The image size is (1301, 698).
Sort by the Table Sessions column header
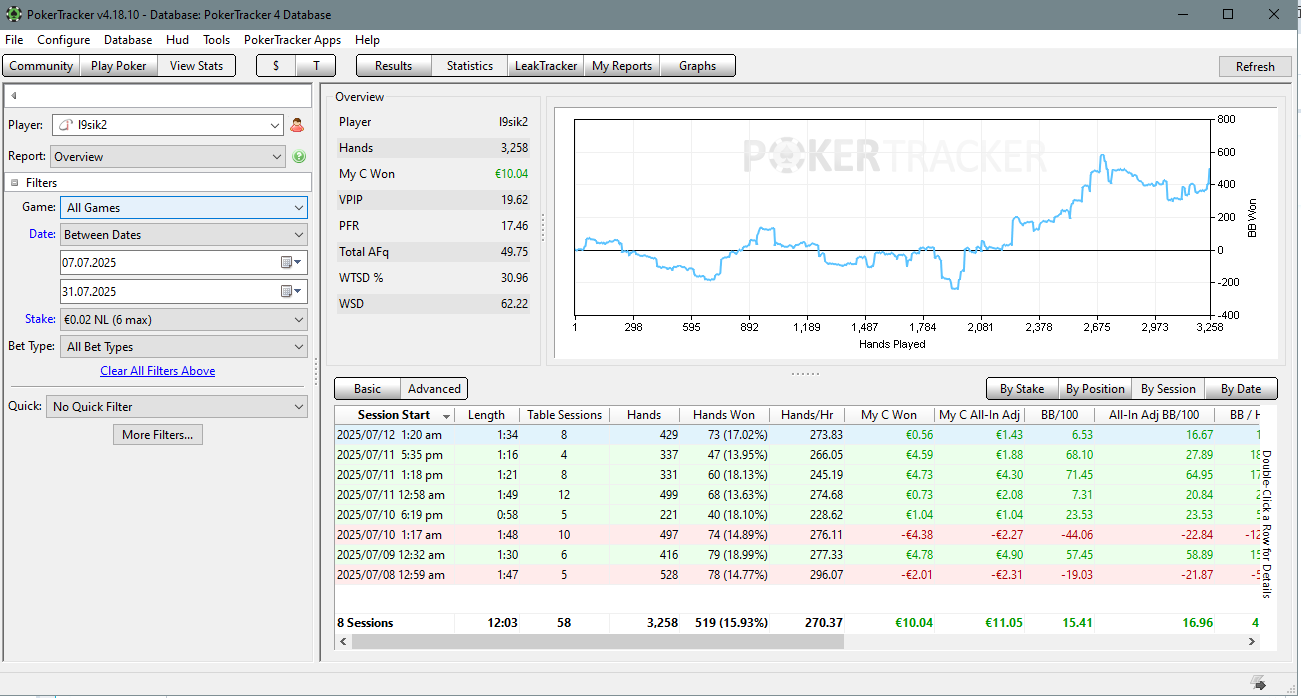[565, 415]
